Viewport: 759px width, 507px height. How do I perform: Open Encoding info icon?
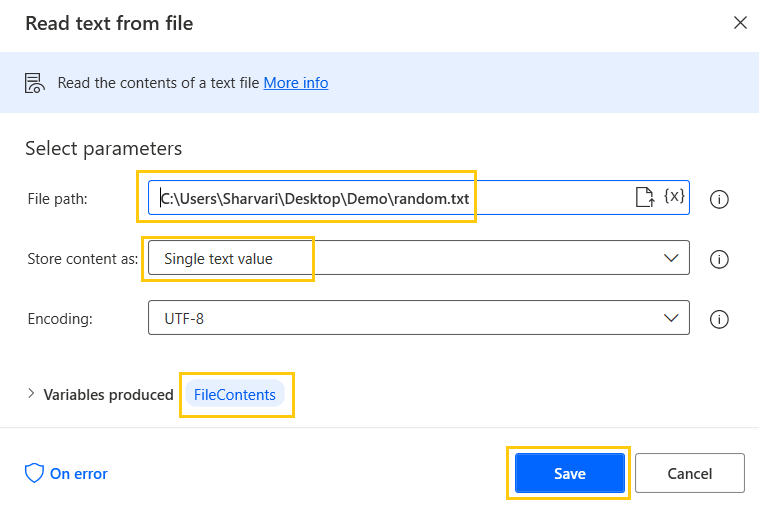pyautogui.click(x=719, y=319)
